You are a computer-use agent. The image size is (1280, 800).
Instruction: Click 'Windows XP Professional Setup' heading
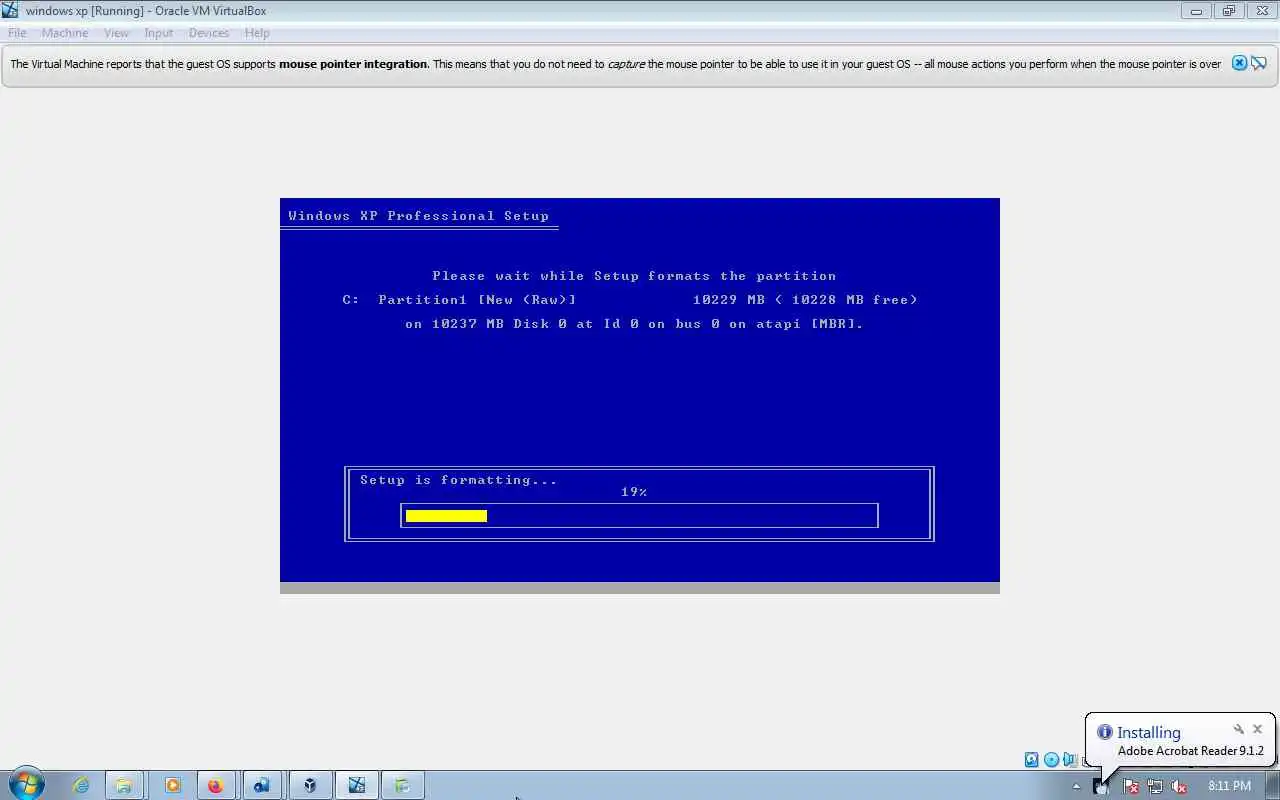click(418, 215)
